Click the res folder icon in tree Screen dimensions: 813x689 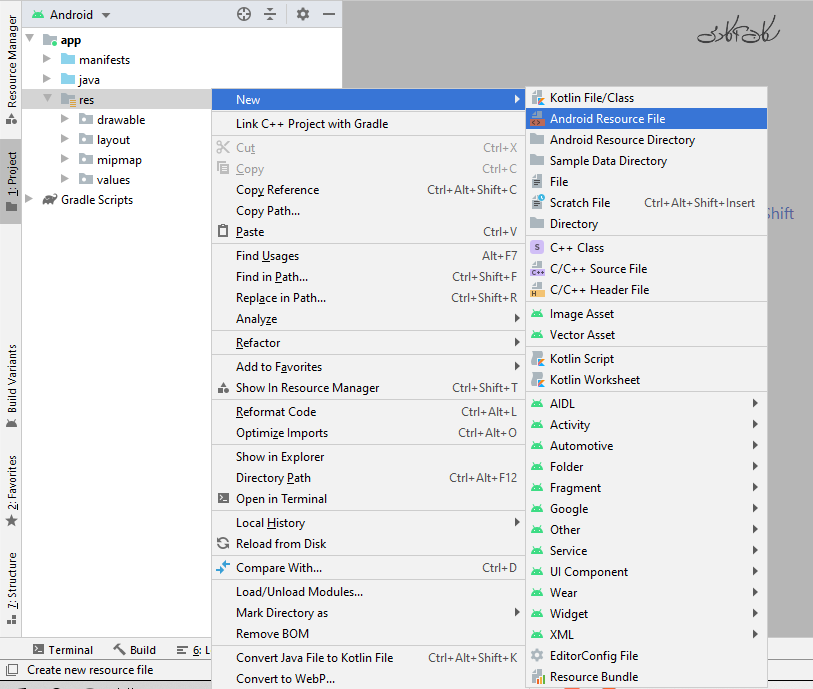pos(68,100)
